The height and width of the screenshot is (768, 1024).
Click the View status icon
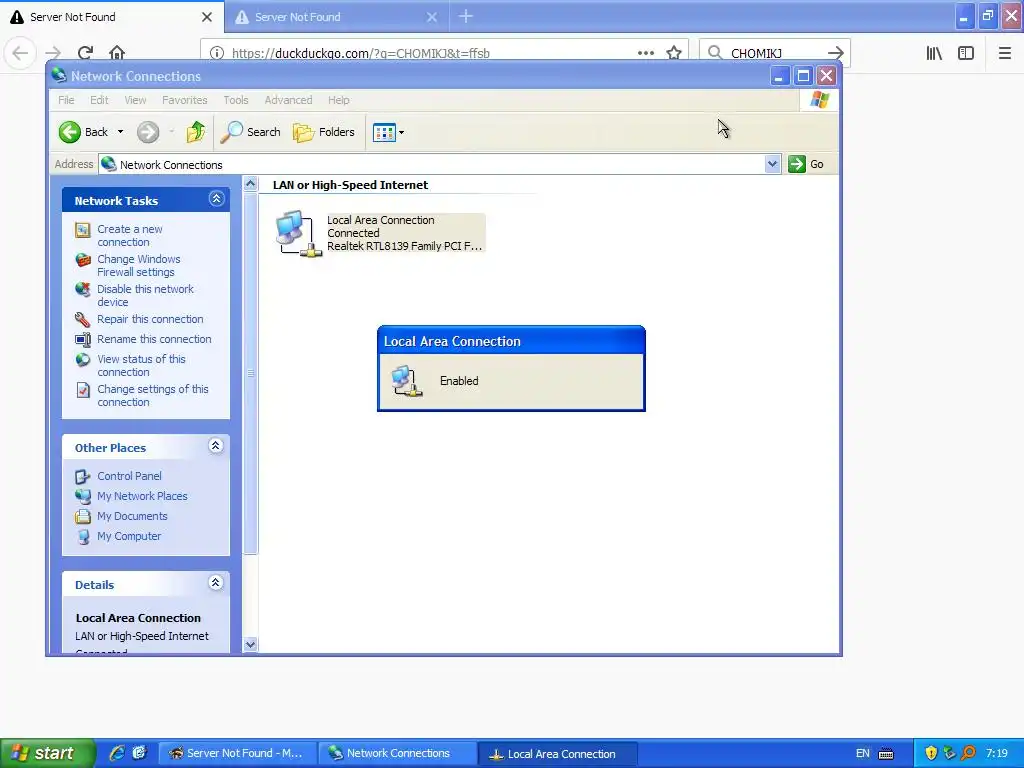point(83,360)
